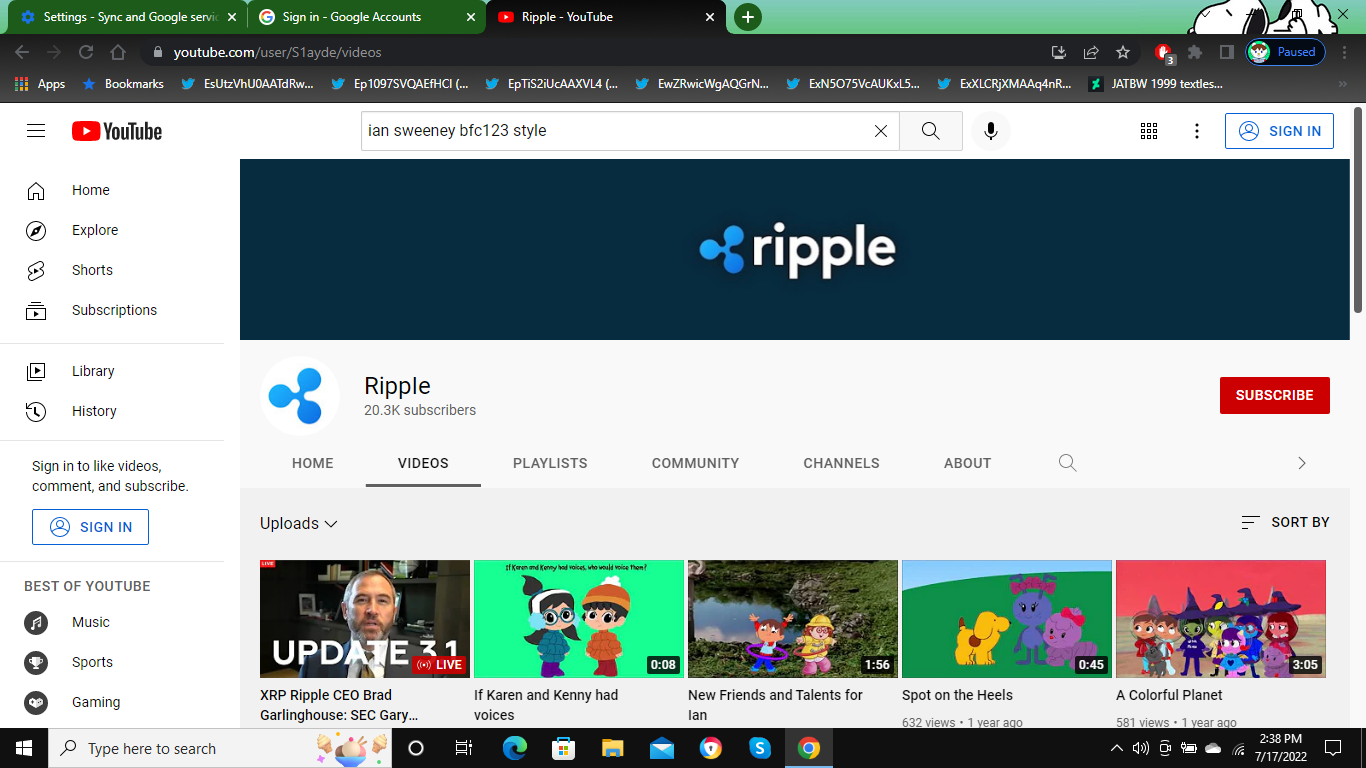Click the sidebar Sign In button
The image size is (1366, 768).
[90, 527]
